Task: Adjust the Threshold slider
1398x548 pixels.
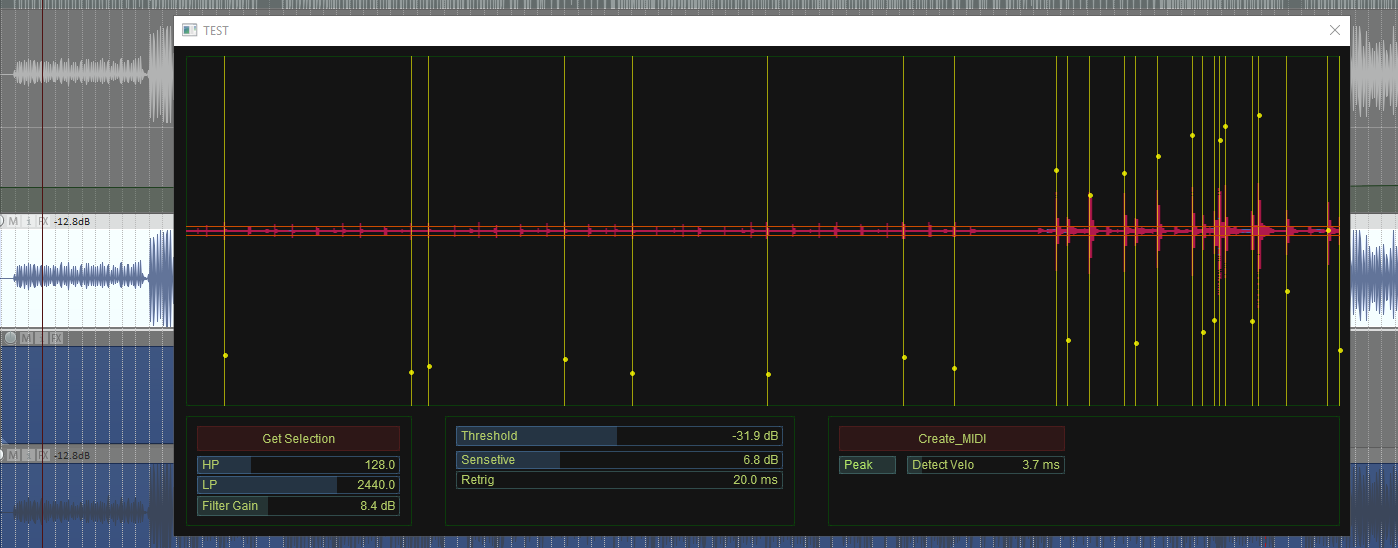Action: (x=619, y=436)
